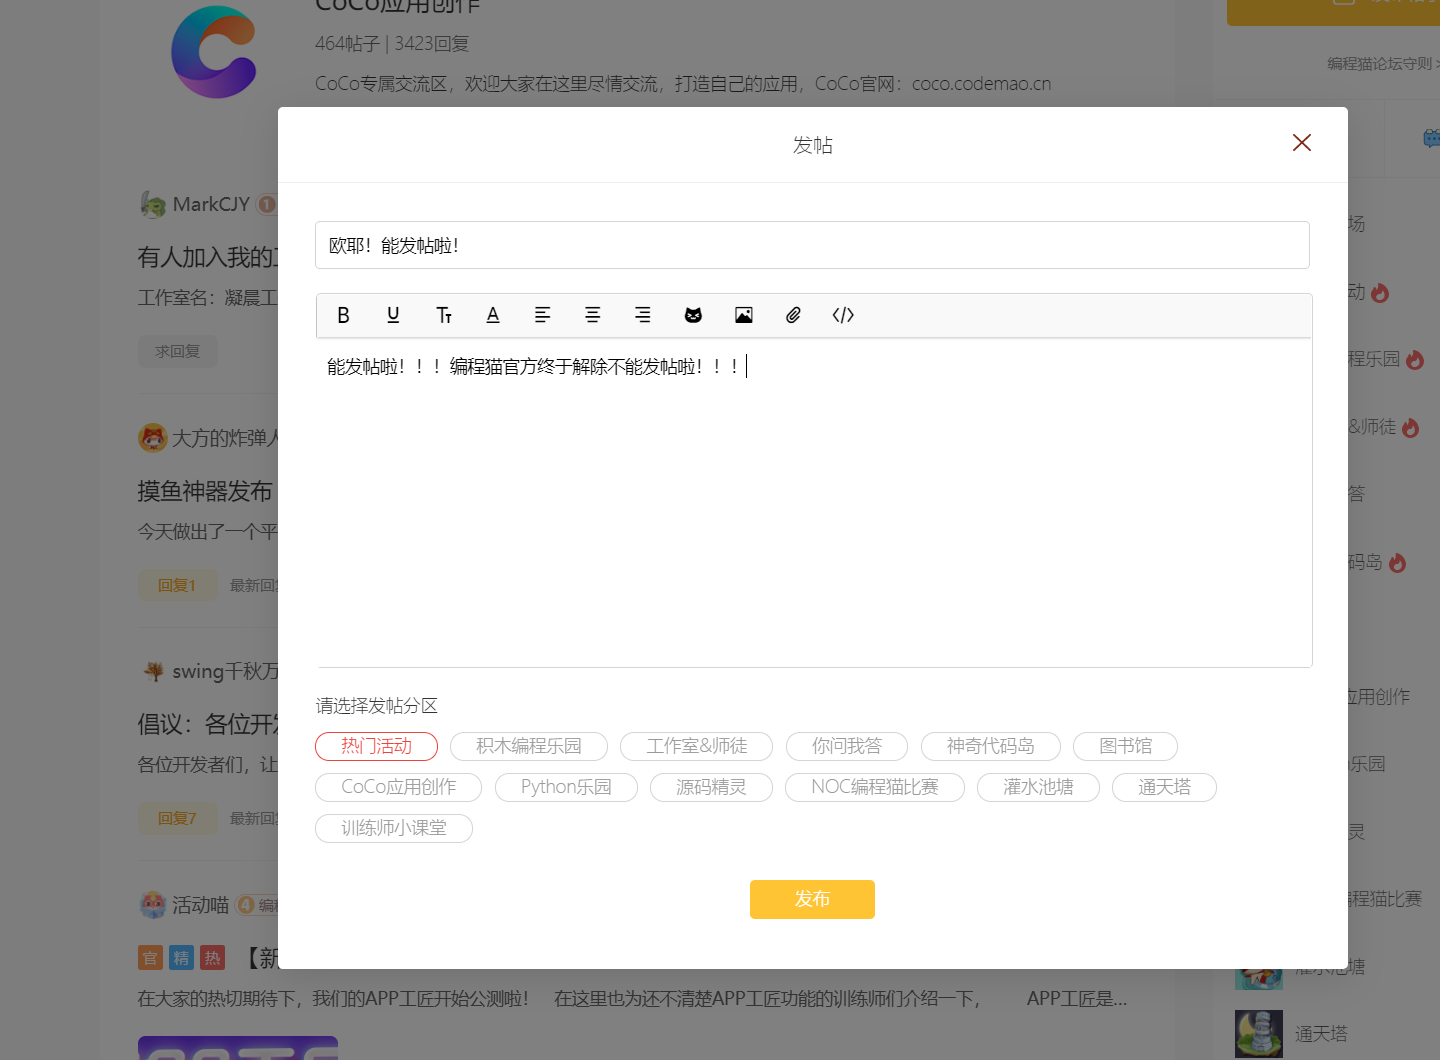Image resolution: width=1440 pixels, height=1060 pixels.
Task: Open the CoCo forum logo in background
Action: [x=214, y=52]
